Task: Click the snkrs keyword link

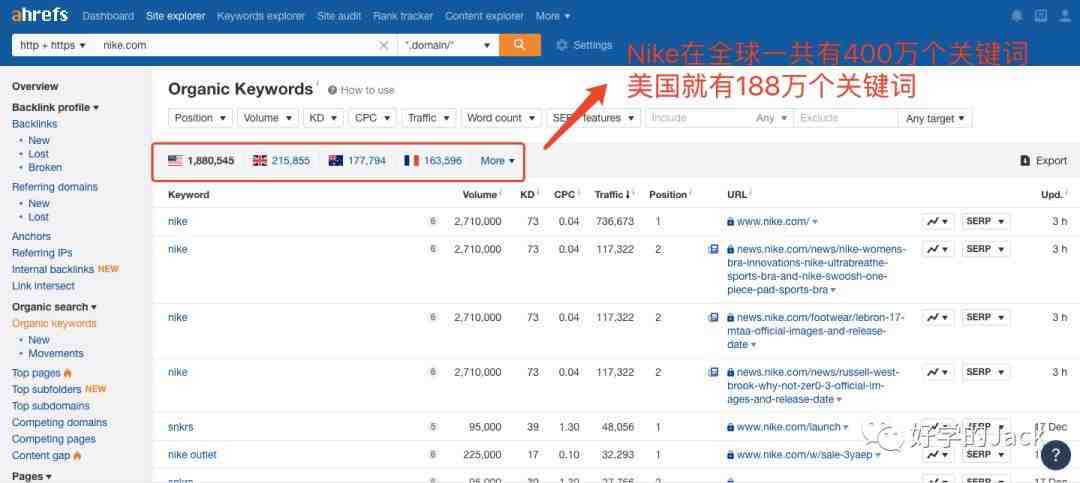Action: (180, 427)
